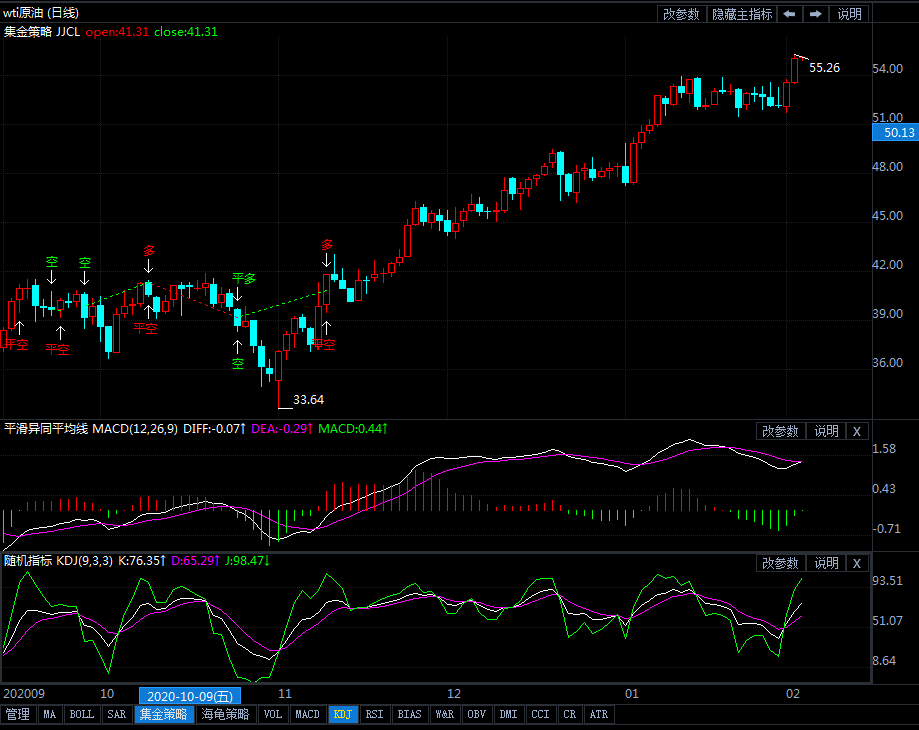Switch to 海龟策略 strategy tab
The height and width of the screenshot is (730, 919).
click(225, 714)
